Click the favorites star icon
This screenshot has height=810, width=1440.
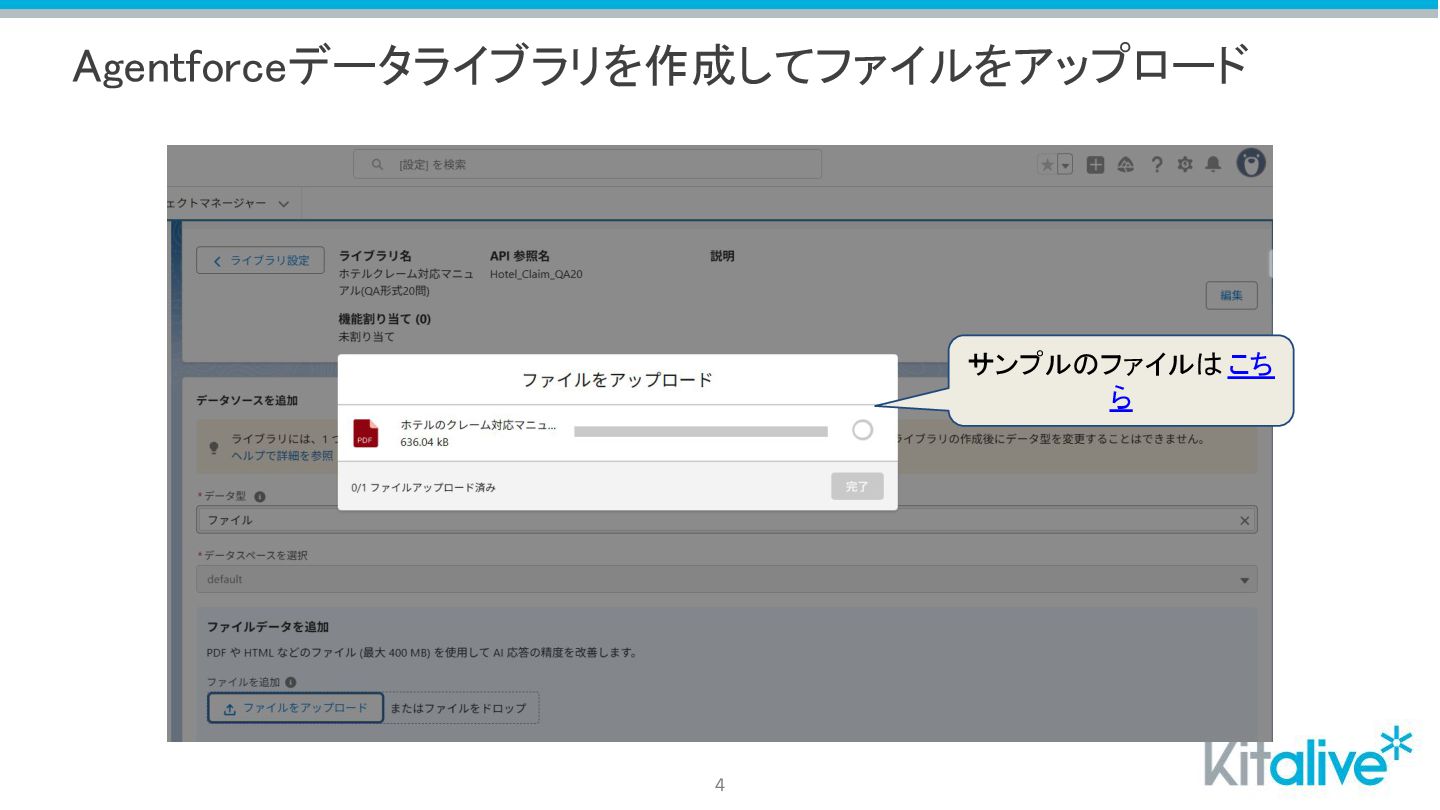[x=1047, y=165]
